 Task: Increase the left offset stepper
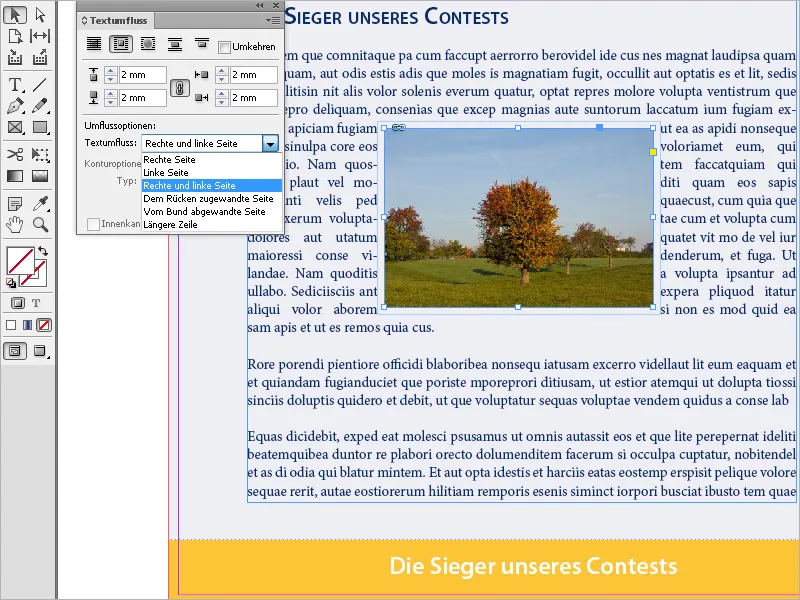click(221, 71)
